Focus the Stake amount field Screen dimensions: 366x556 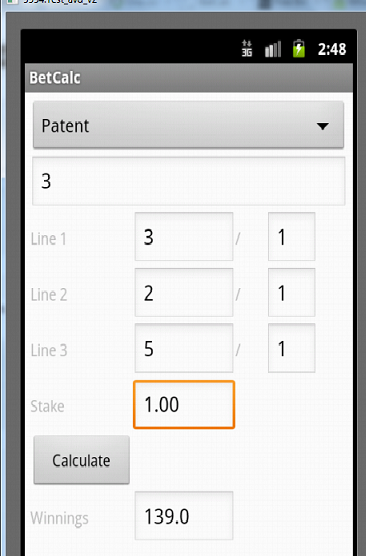(184, 405)
